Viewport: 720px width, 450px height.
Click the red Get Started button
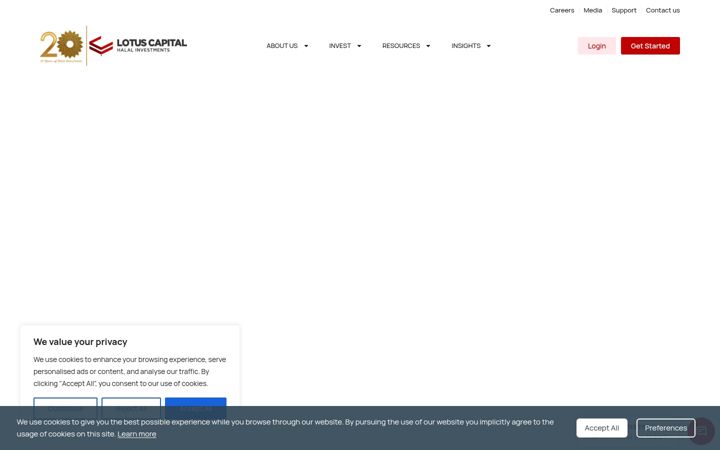tap(650, 46)
